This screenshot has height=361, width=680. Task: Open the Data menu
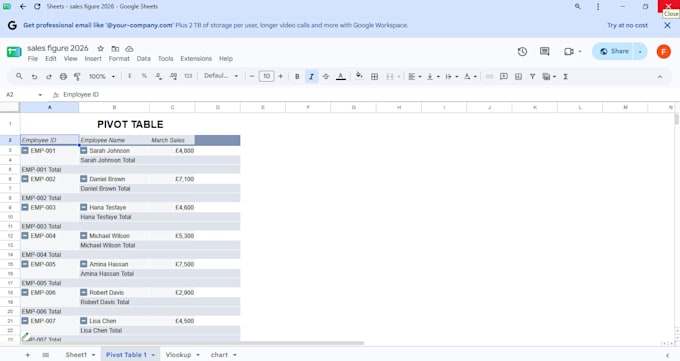pos(144,59)
